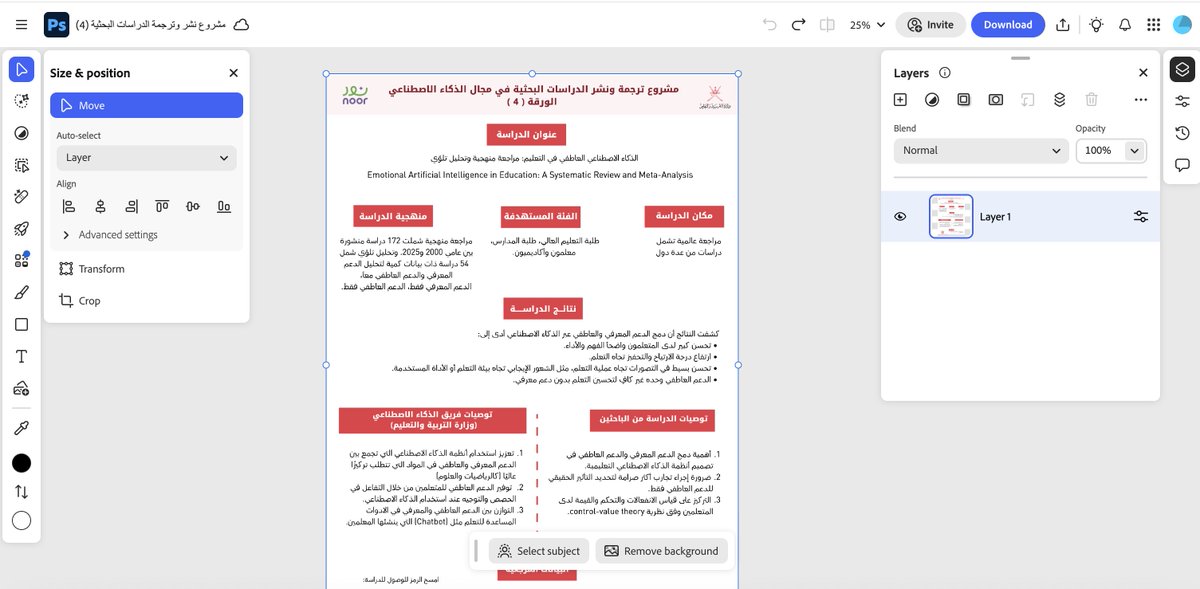
Task: Select the place image tool
Action: click(21, 388)
